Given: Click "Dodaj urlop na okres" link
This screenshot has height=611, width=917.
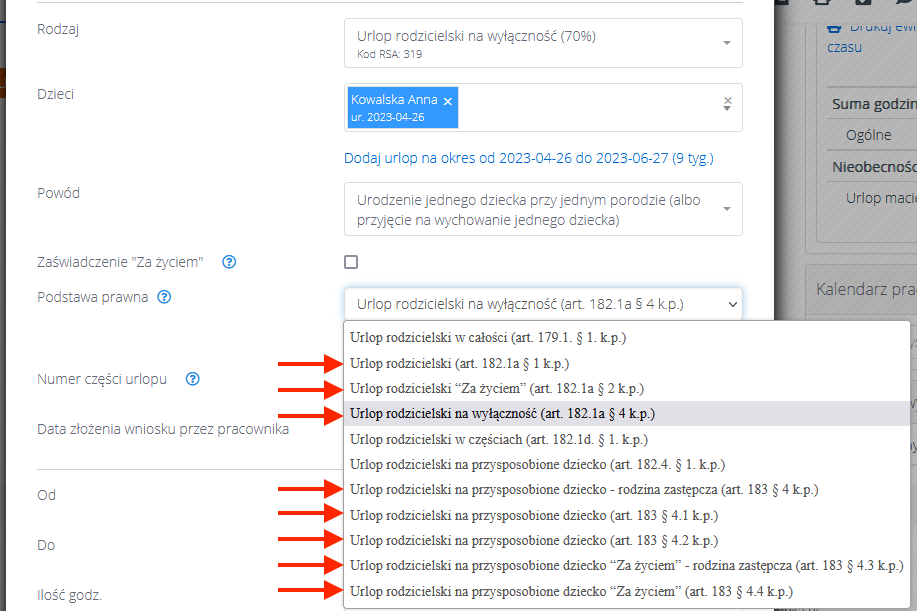Looking at the screenshot, I should click(x=528, y=158).
